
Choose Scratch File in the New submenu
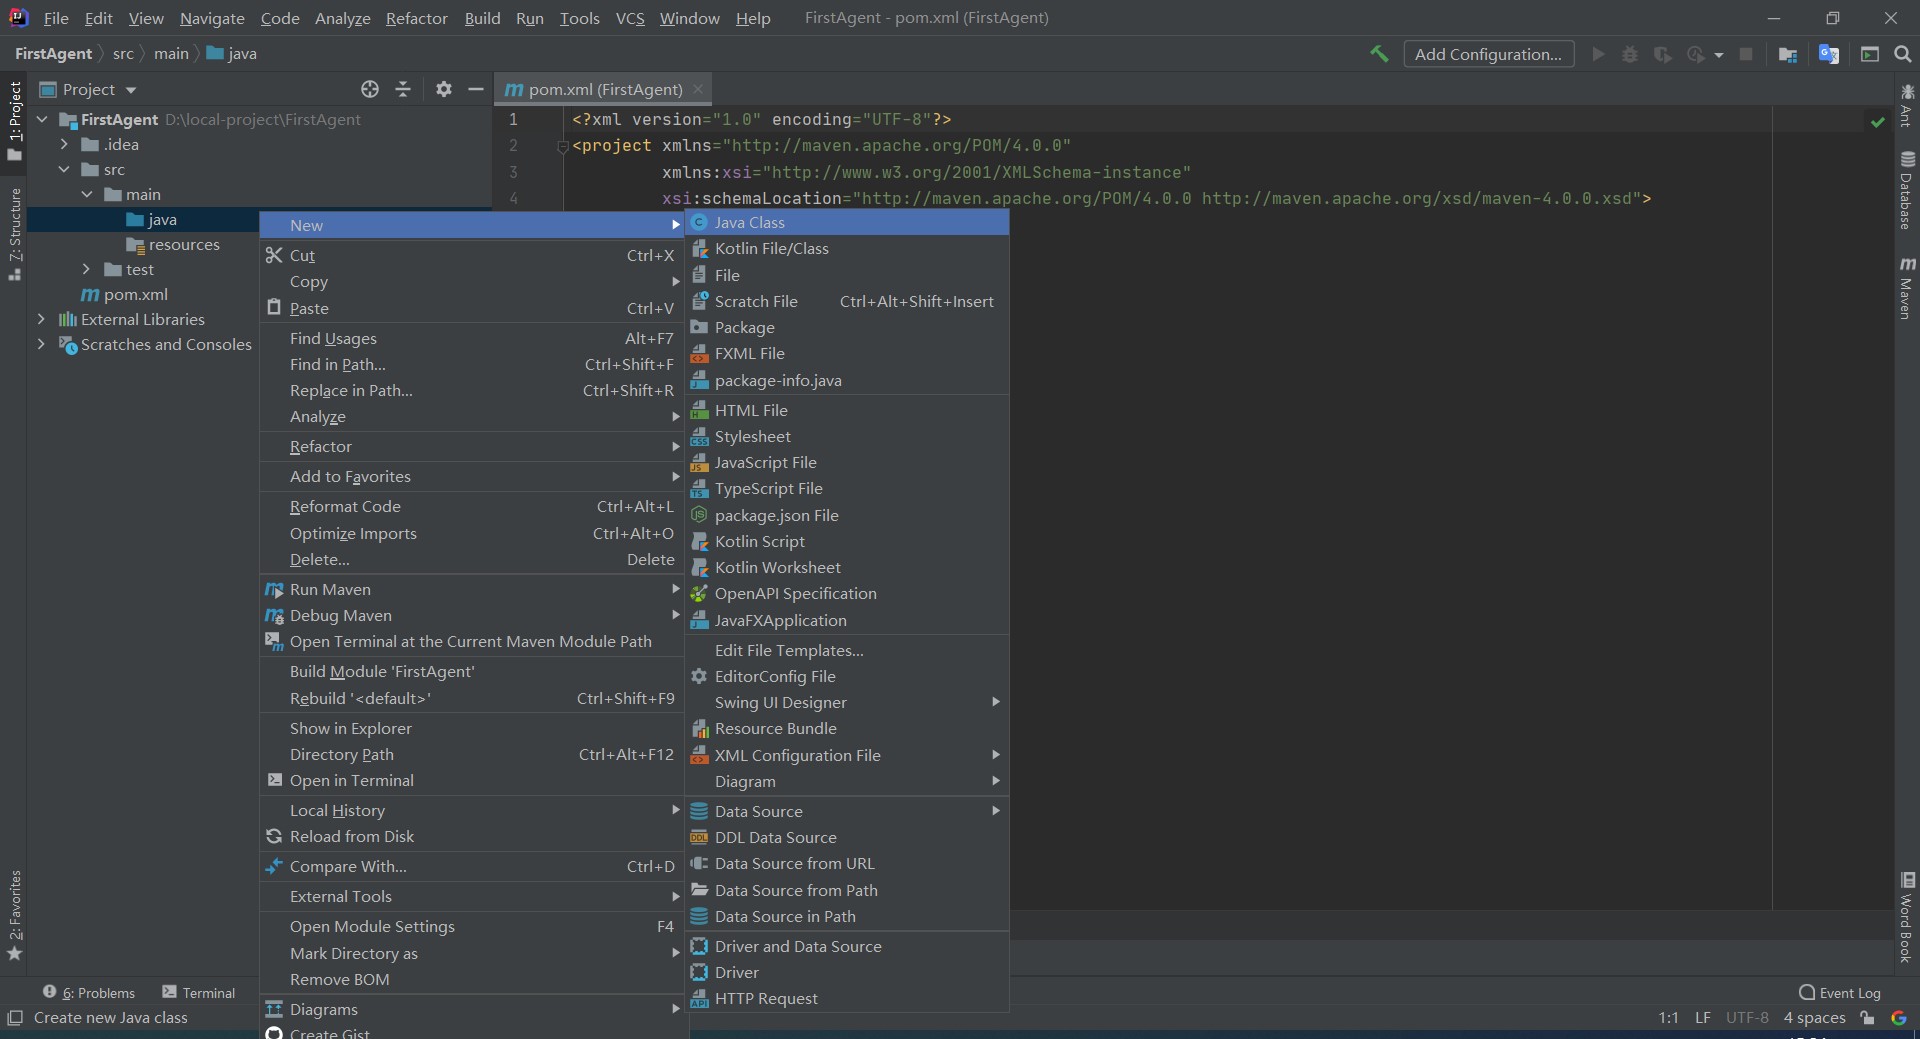pyautogui.click(x=847, y=302)
